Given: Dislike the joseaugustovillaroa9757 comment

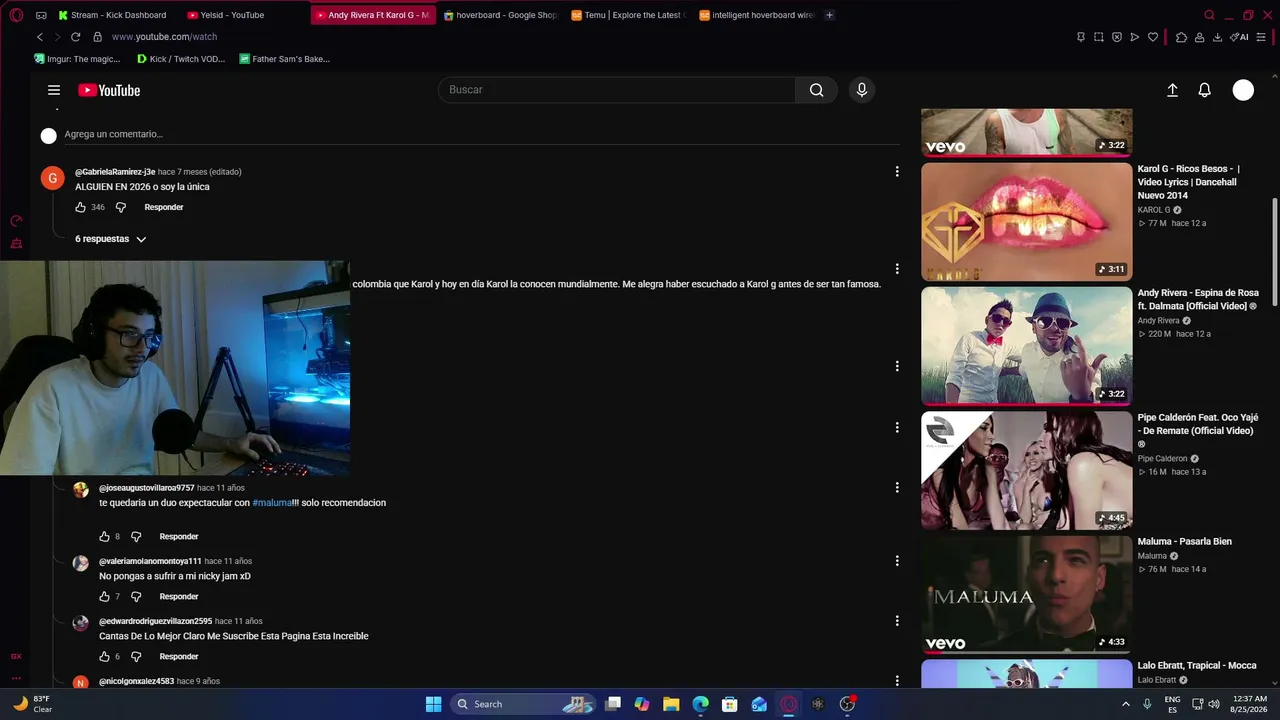Looking at the screenshot, I should coord(136,536).
